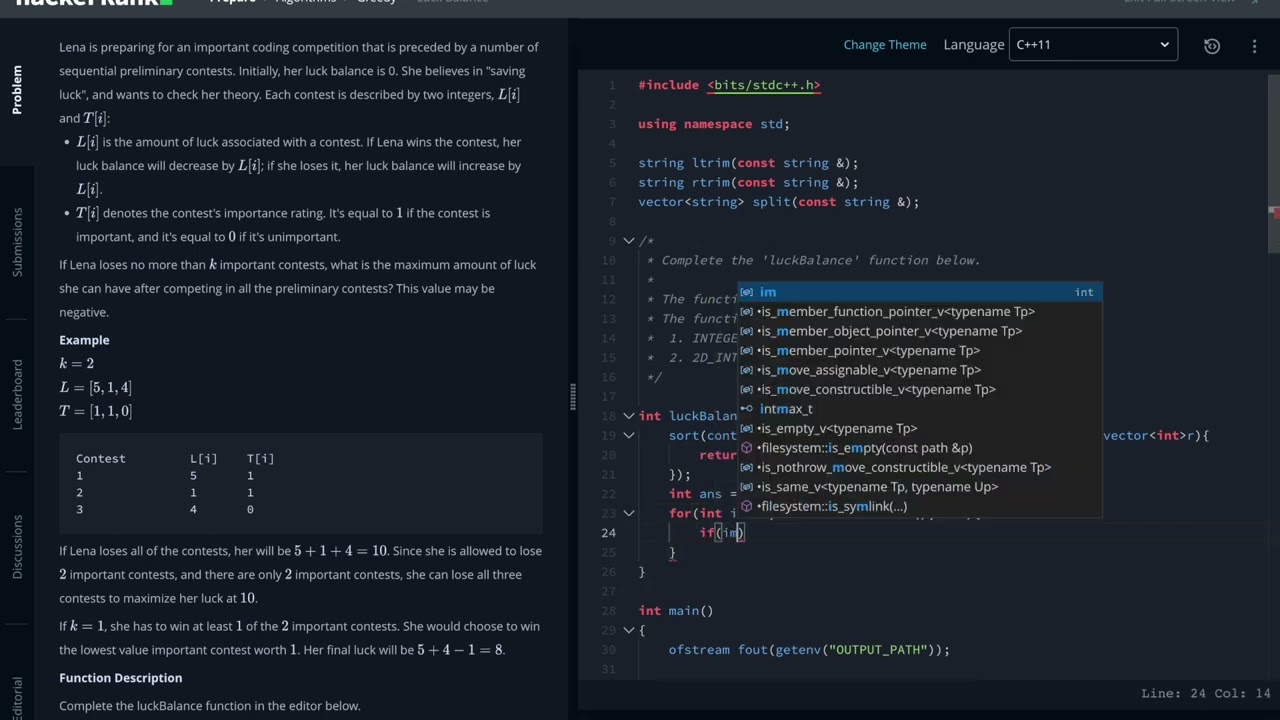Choose is_member_function_pointer_v suggestion

[x=919, y=311]
